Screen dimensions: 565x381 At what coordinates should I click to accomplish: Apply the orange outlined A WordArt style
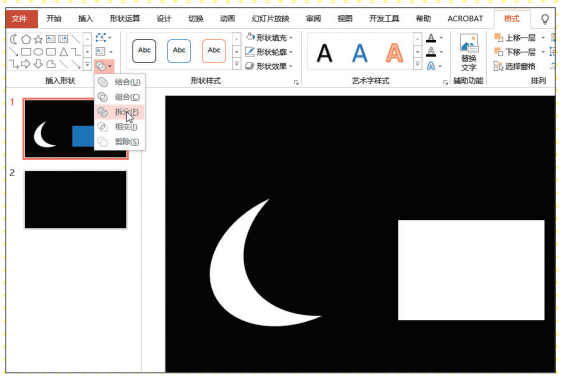394,53
